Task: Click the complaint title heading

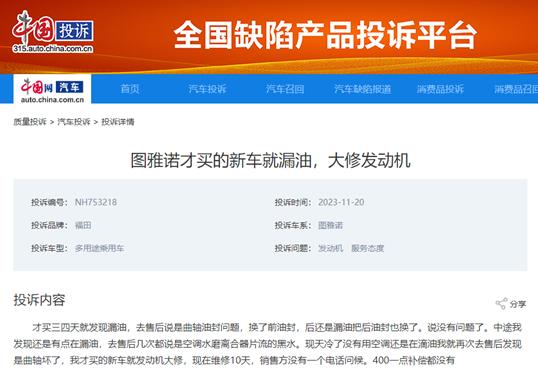Action: (270, 161)
